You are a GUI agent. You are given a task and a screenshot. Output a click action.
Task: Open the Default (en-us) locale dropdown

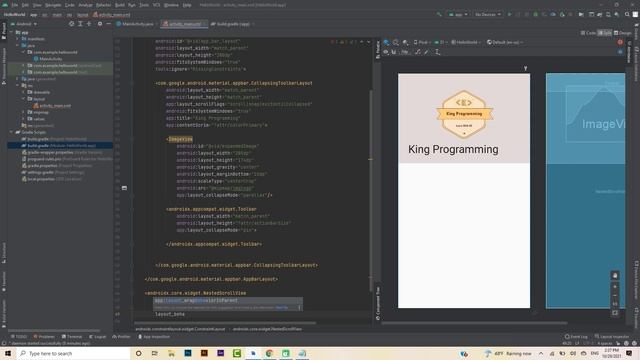pyautogui.click(x=505, y=42)
